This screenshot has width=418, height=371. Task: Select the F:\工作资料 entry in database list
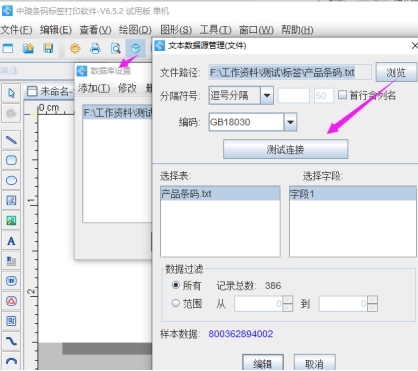coord(117,113)
